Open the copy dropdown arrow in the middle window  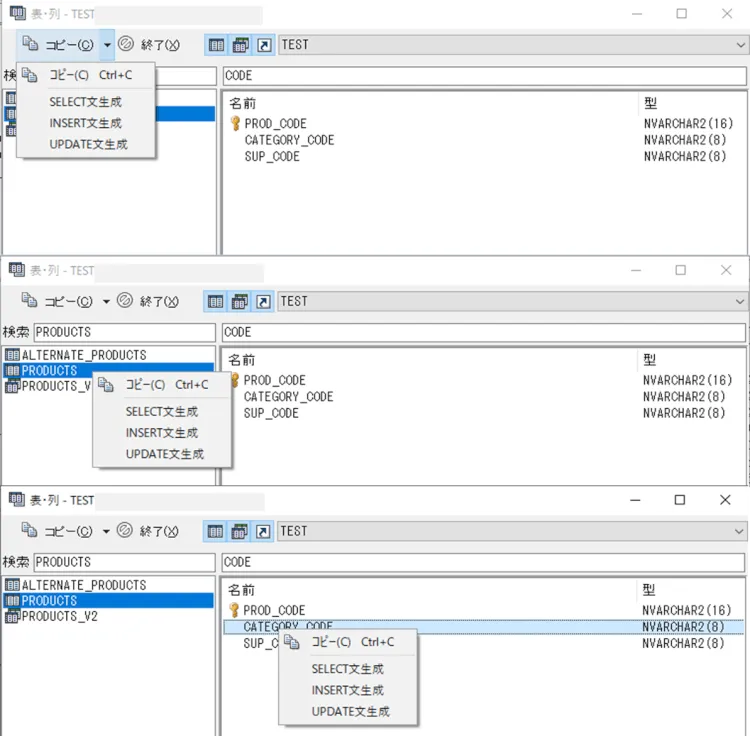(x=106, y=302)
